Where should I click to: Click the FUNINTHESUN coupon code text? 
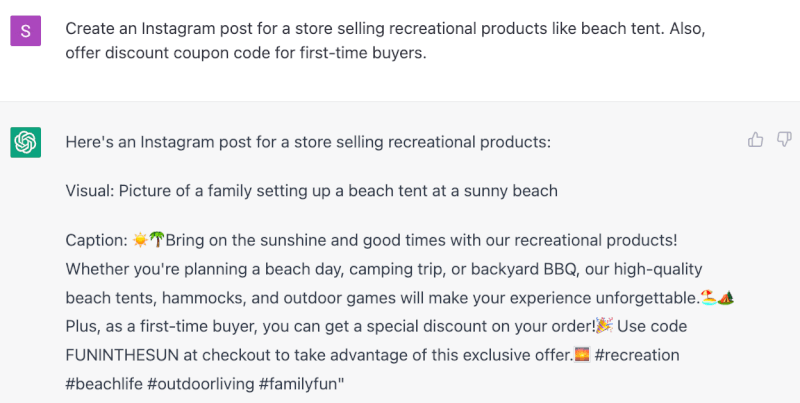pos(122,355)
